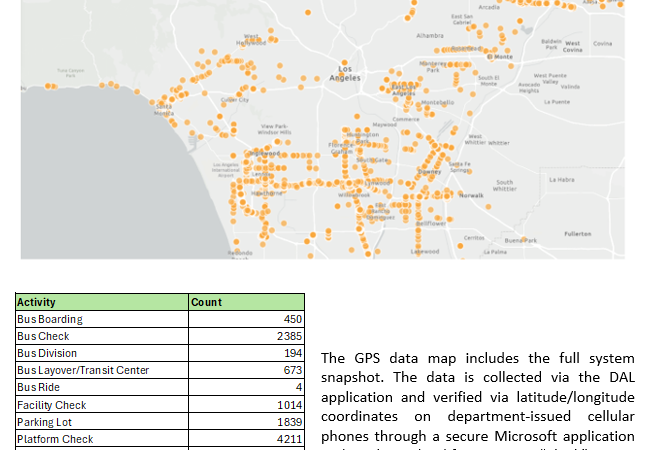
Task: Click the La Habra map label
Action: point(561,180)
